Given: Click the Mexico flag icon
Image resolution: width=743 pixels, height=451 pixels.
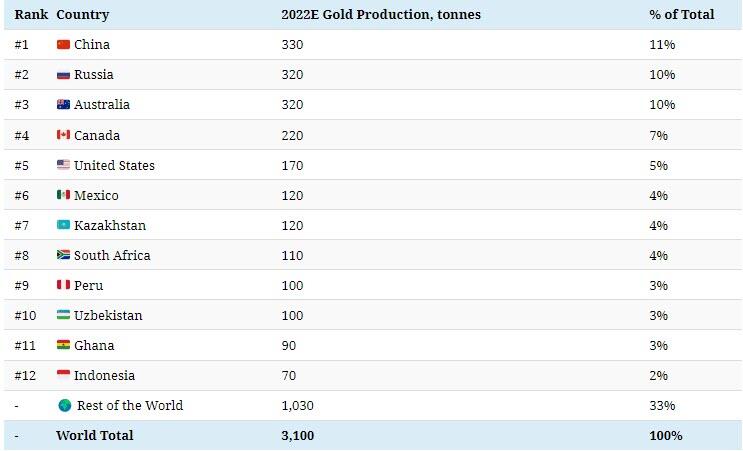Looking at the screenshot, I should (63, 195).
